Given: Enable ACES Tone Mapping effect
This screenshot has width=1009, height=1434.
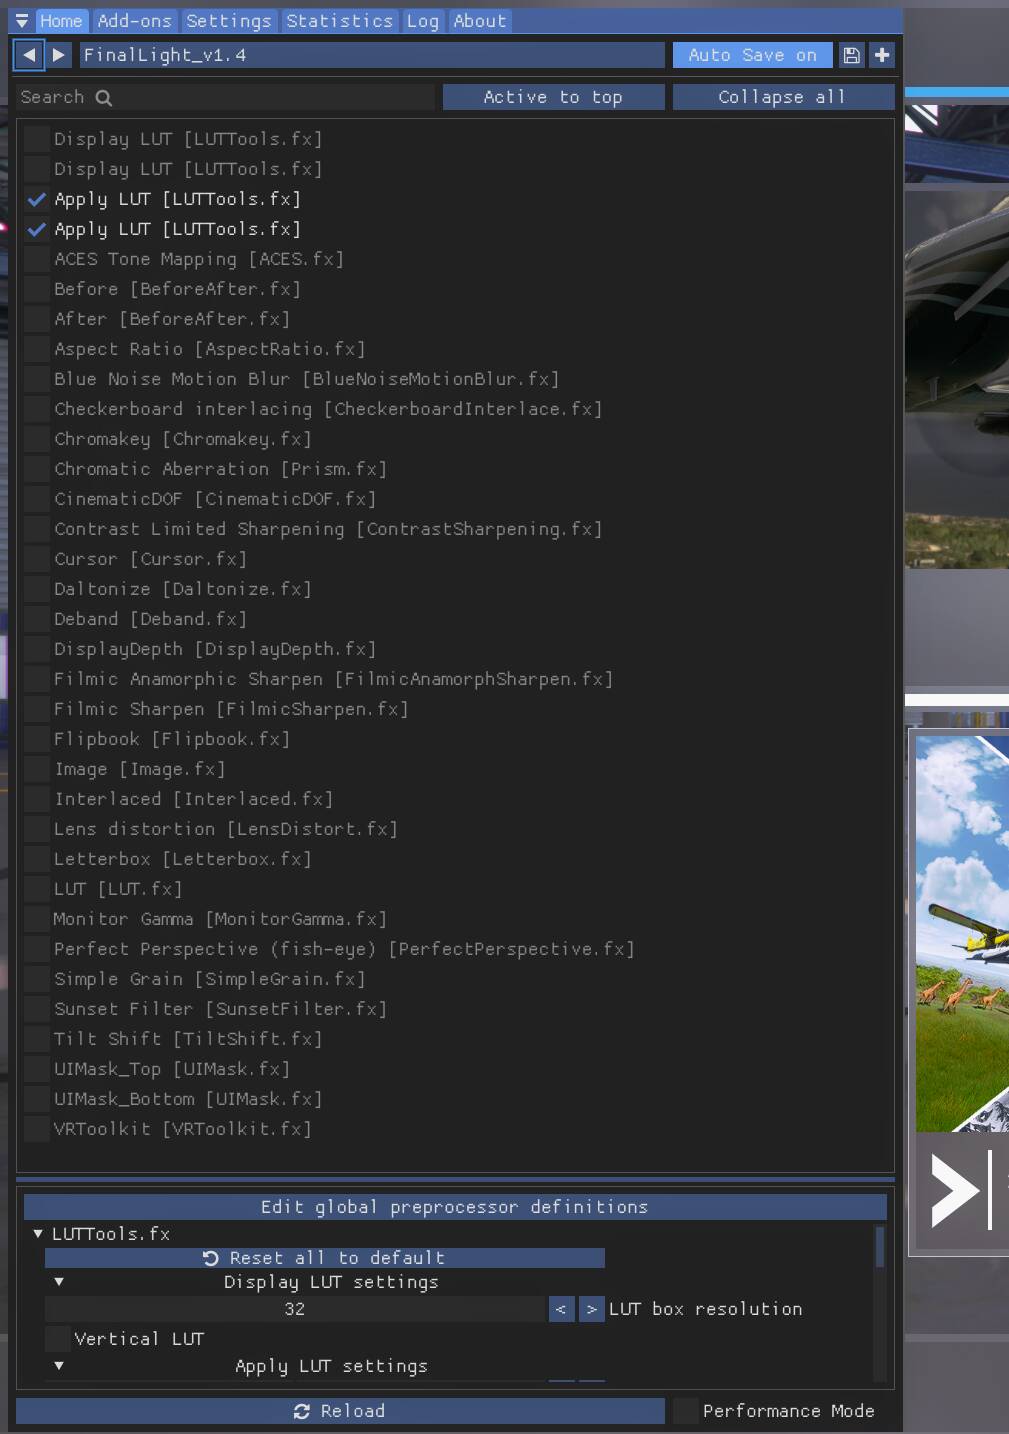Looking at the screenshot, I should tap(37, 259).
